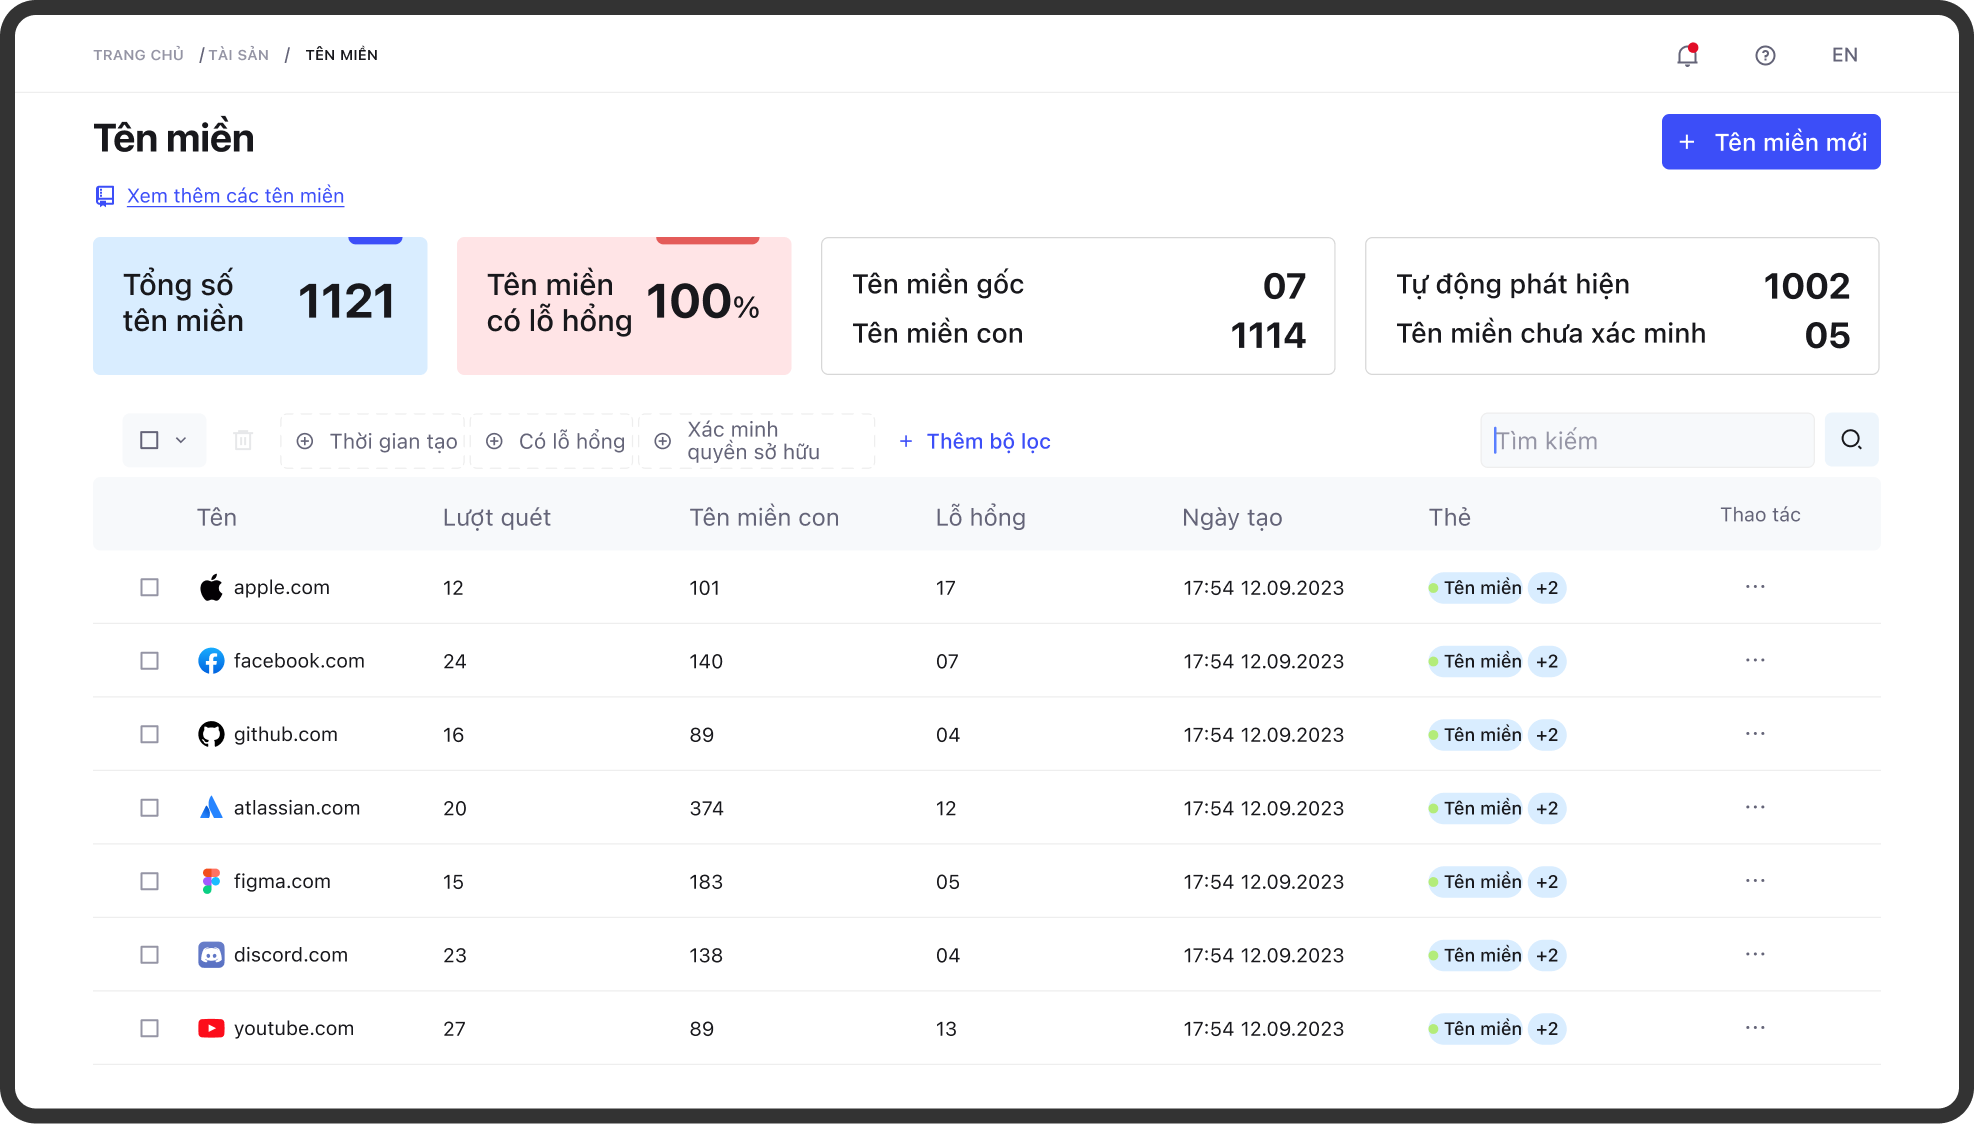Click the help question mark icon
The height and width of the screenshot is (1124, 1974).
[x=1765, y=55]
